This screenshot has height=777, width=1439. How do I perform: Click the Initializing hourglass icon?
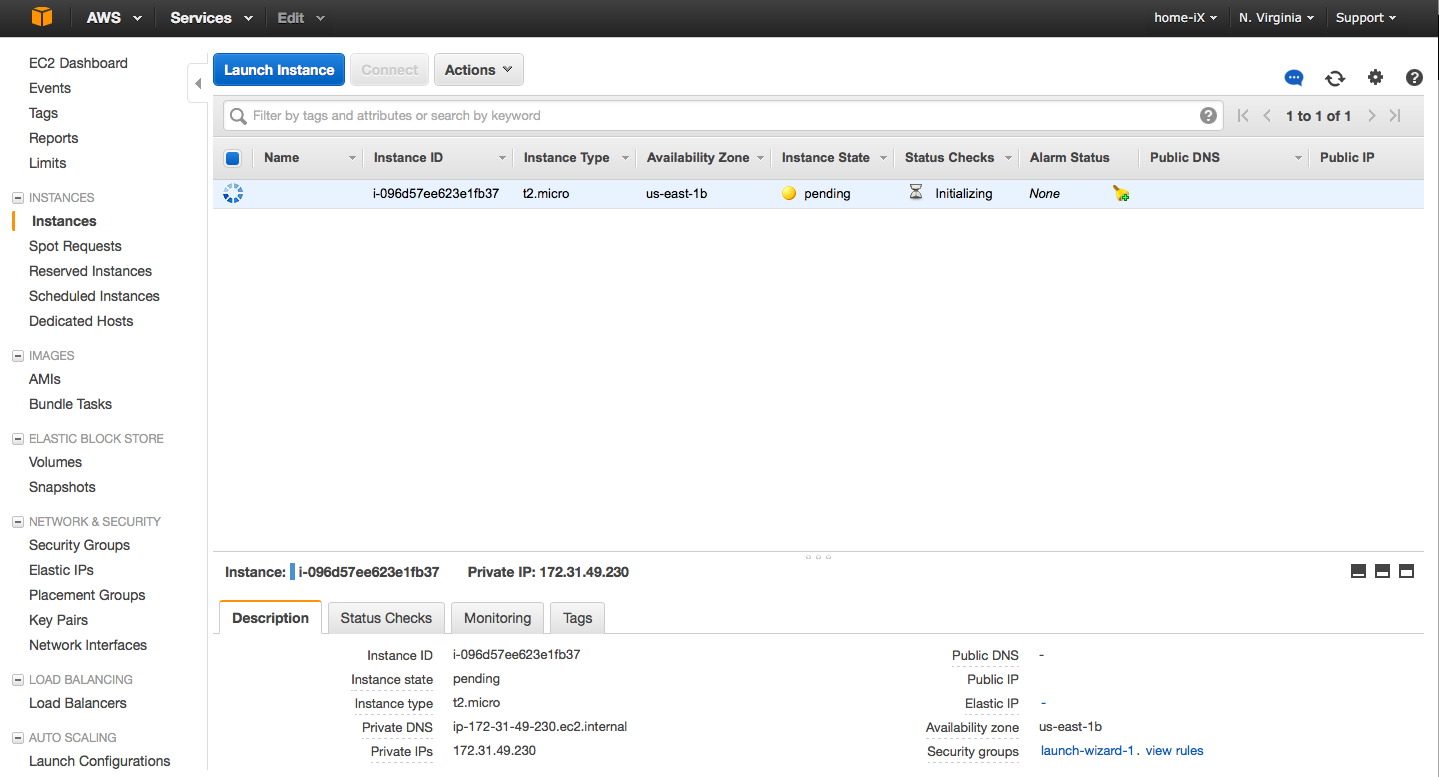pos(916,193)
